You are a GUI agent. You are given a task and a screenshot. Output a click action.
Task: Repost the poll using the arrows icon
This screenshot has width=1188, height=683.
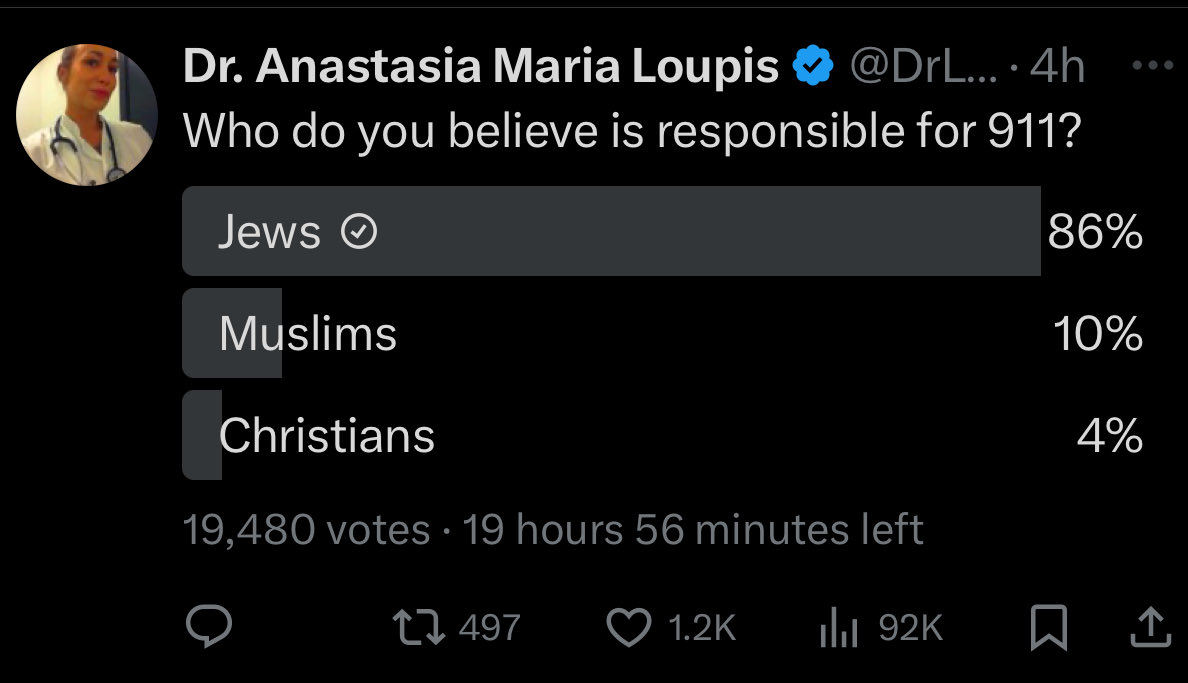click(x=421, y=627)
